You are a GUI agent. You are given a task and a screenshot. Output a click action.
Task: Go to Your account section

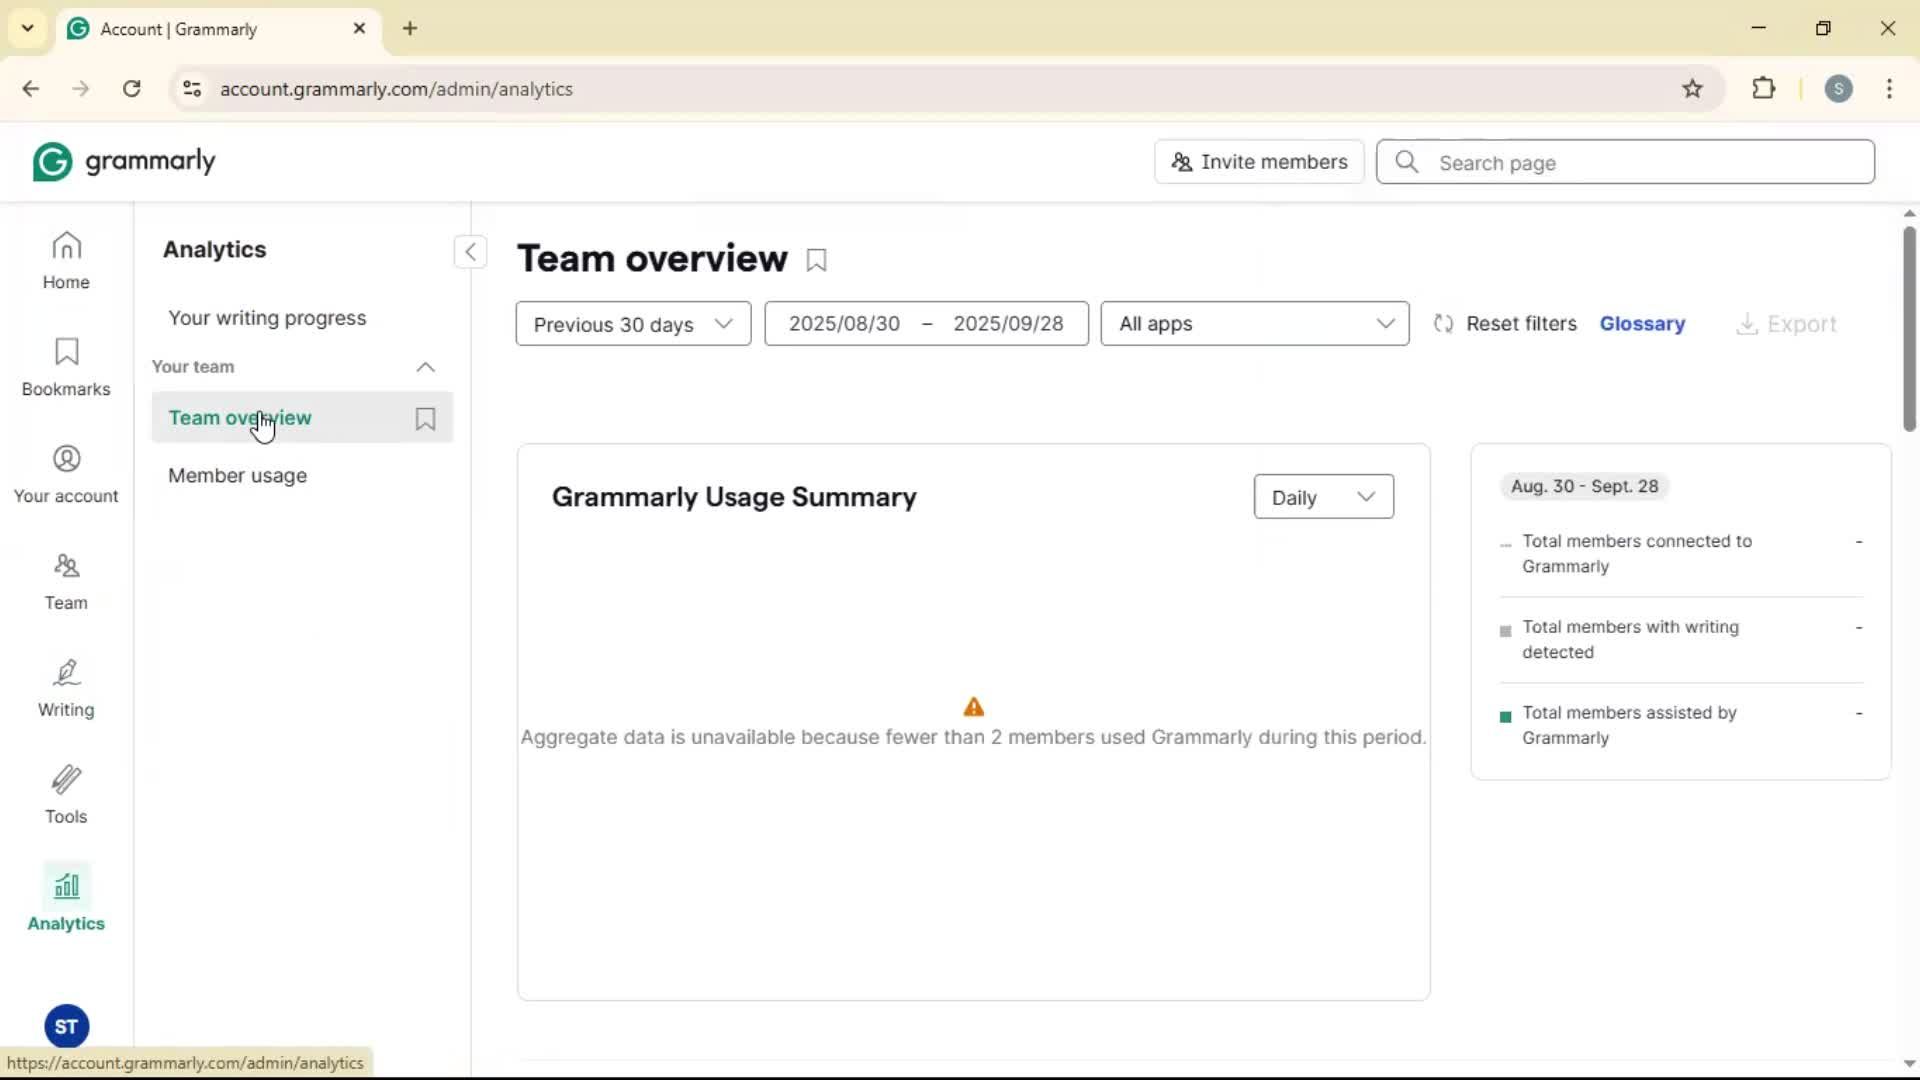[66, 474]
